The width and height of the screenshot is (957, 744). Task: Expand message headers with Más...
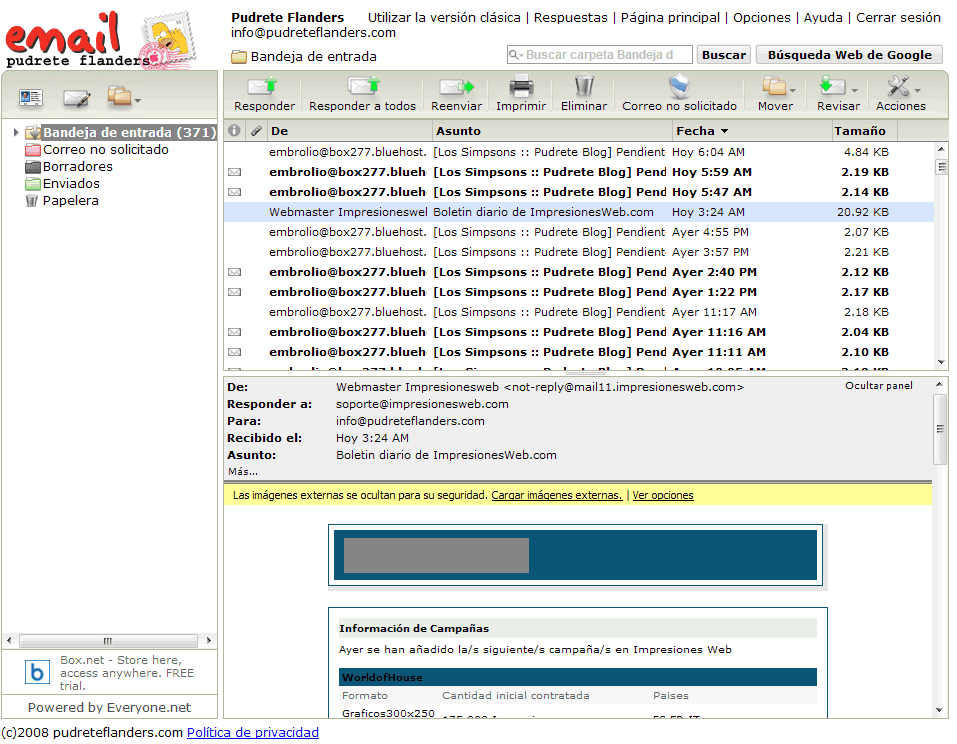pos(243,472)
